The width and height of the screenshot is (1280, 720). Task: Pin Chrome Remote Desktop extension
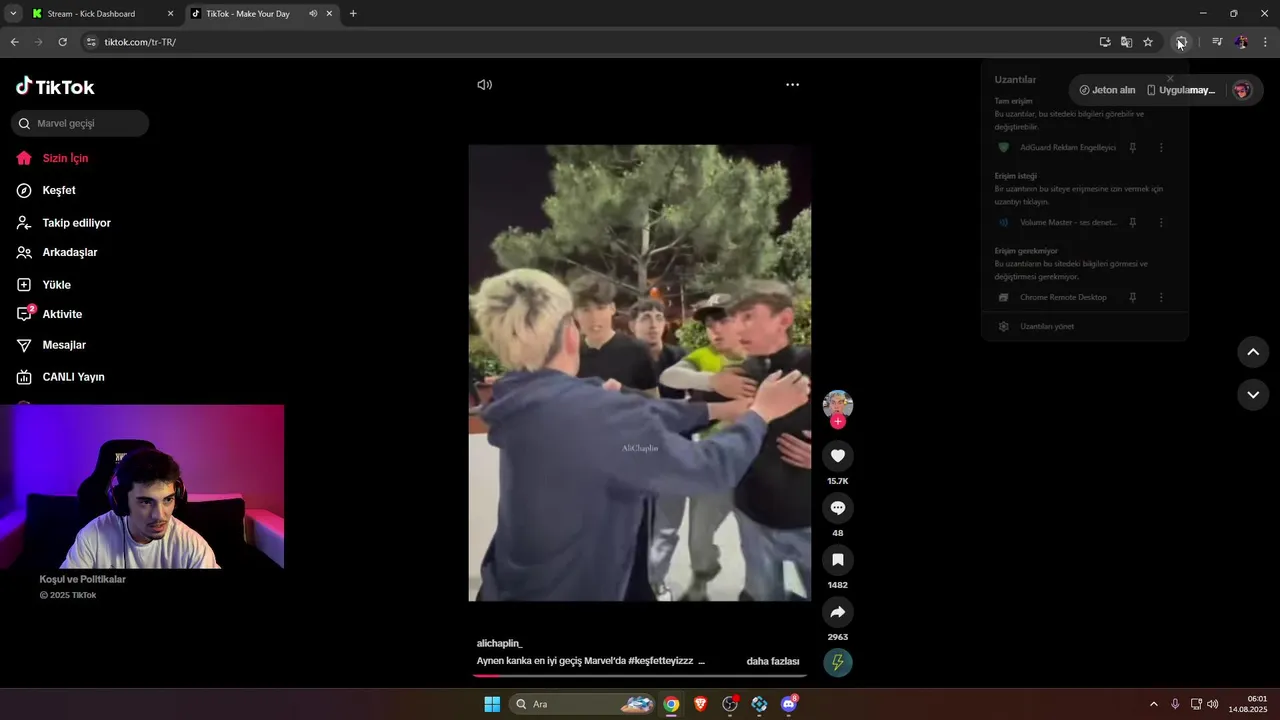(1133, 298)
